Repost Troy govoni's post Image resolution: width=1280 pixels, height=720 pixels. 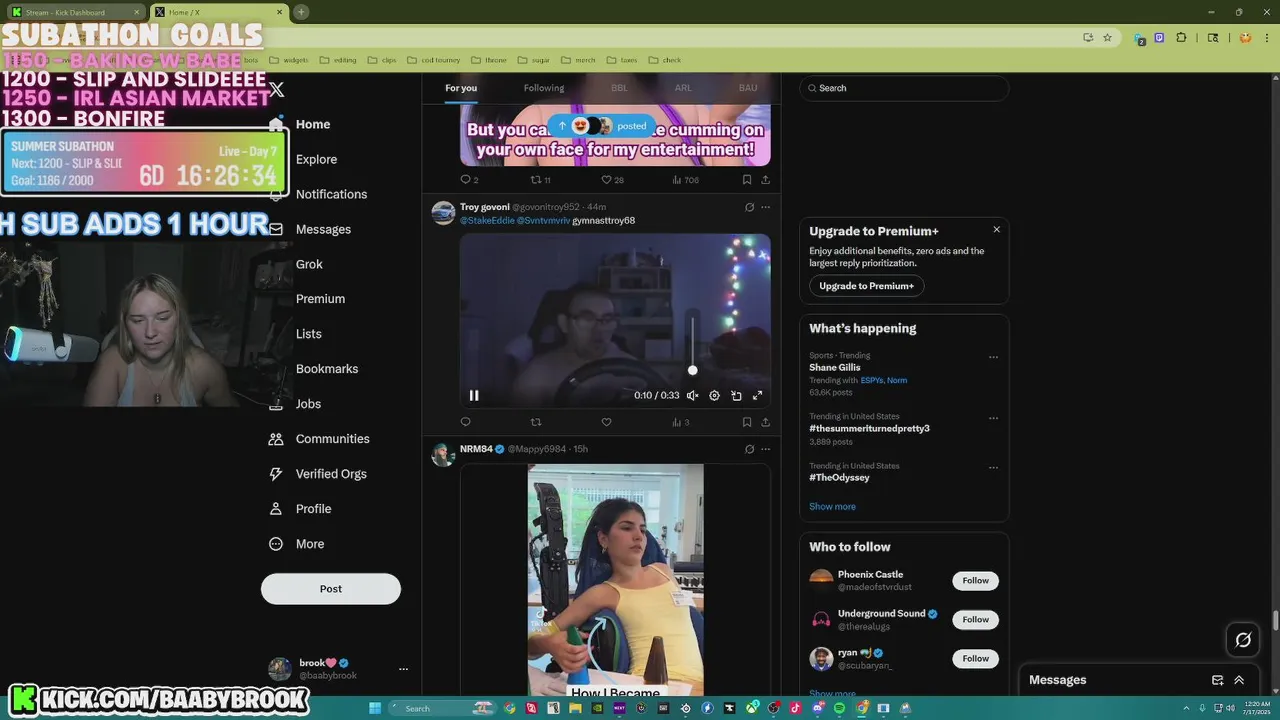(536, 422)
